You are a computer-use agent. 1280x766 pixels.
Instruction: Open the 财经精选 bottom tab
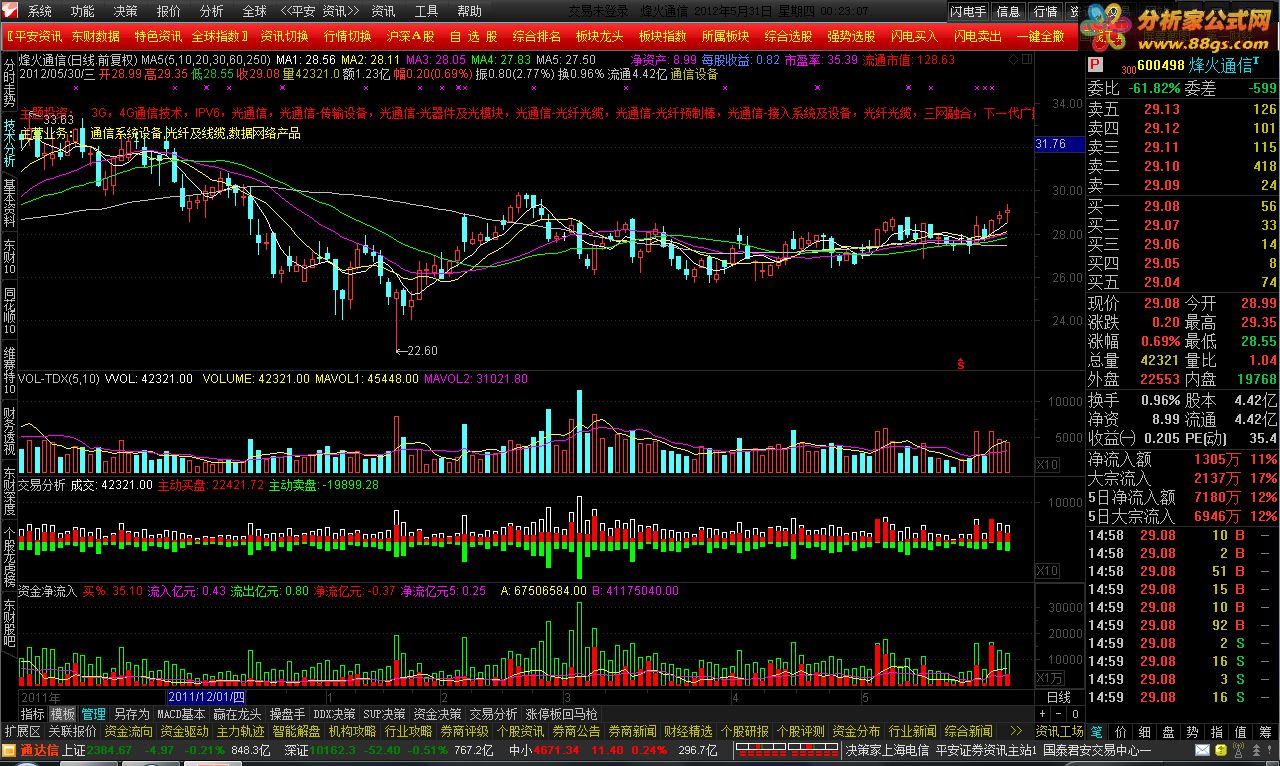point(689,732)
